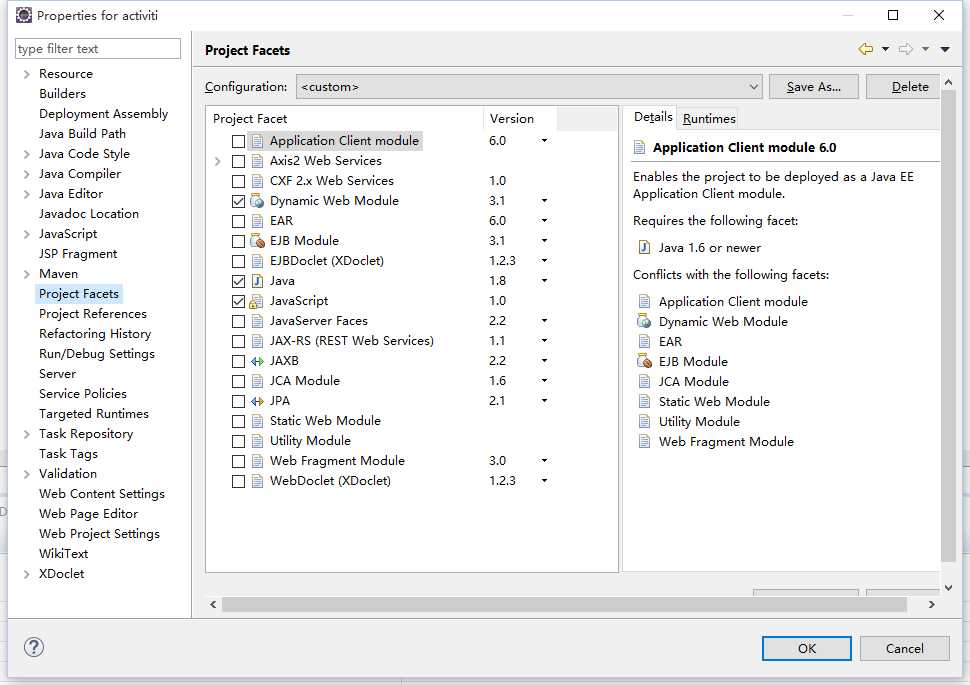
Task: Open back history dropdown arrow
Action: tap(885, 49)
